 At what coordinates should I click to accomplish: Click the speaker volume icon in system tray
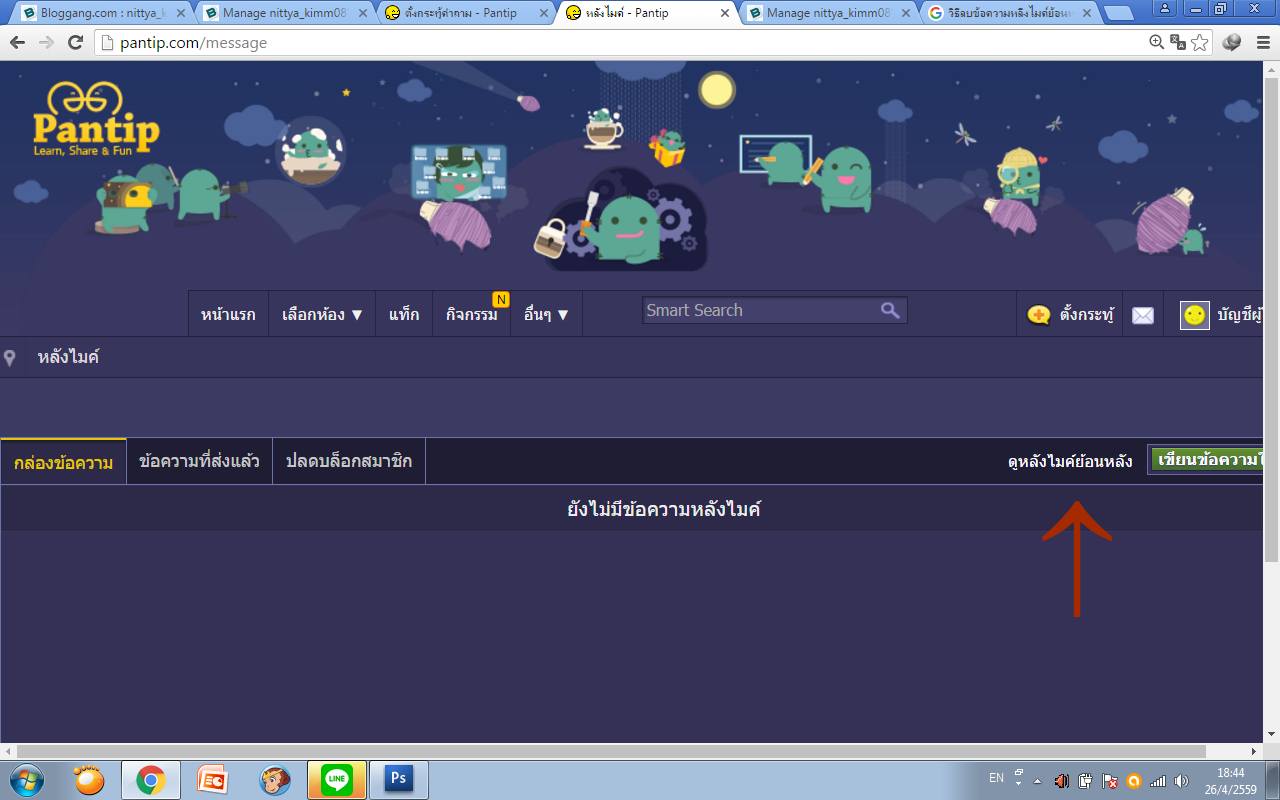(1181, 781)
